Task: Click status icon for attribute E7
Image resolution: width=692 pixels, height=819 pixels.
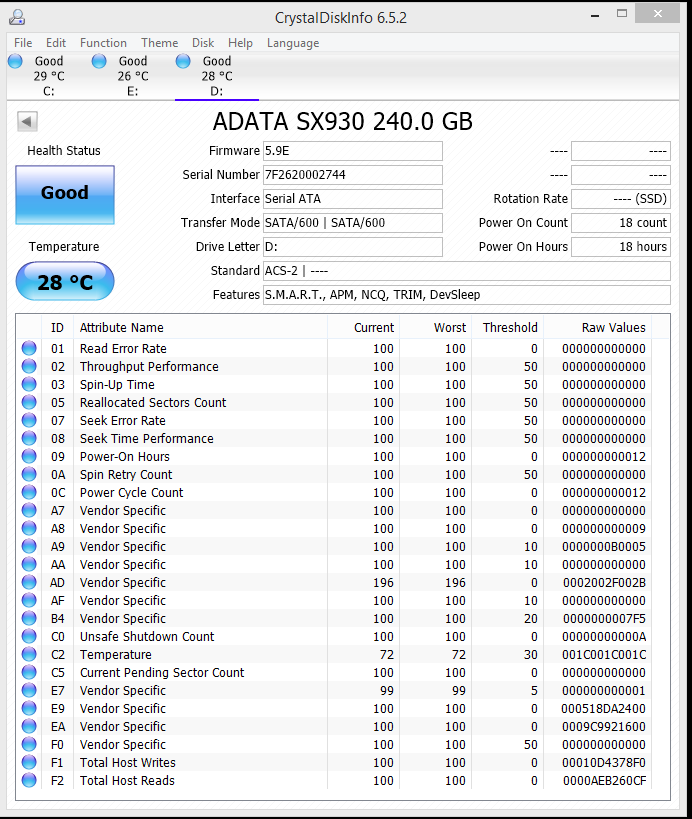Action: tap(29, 691)
